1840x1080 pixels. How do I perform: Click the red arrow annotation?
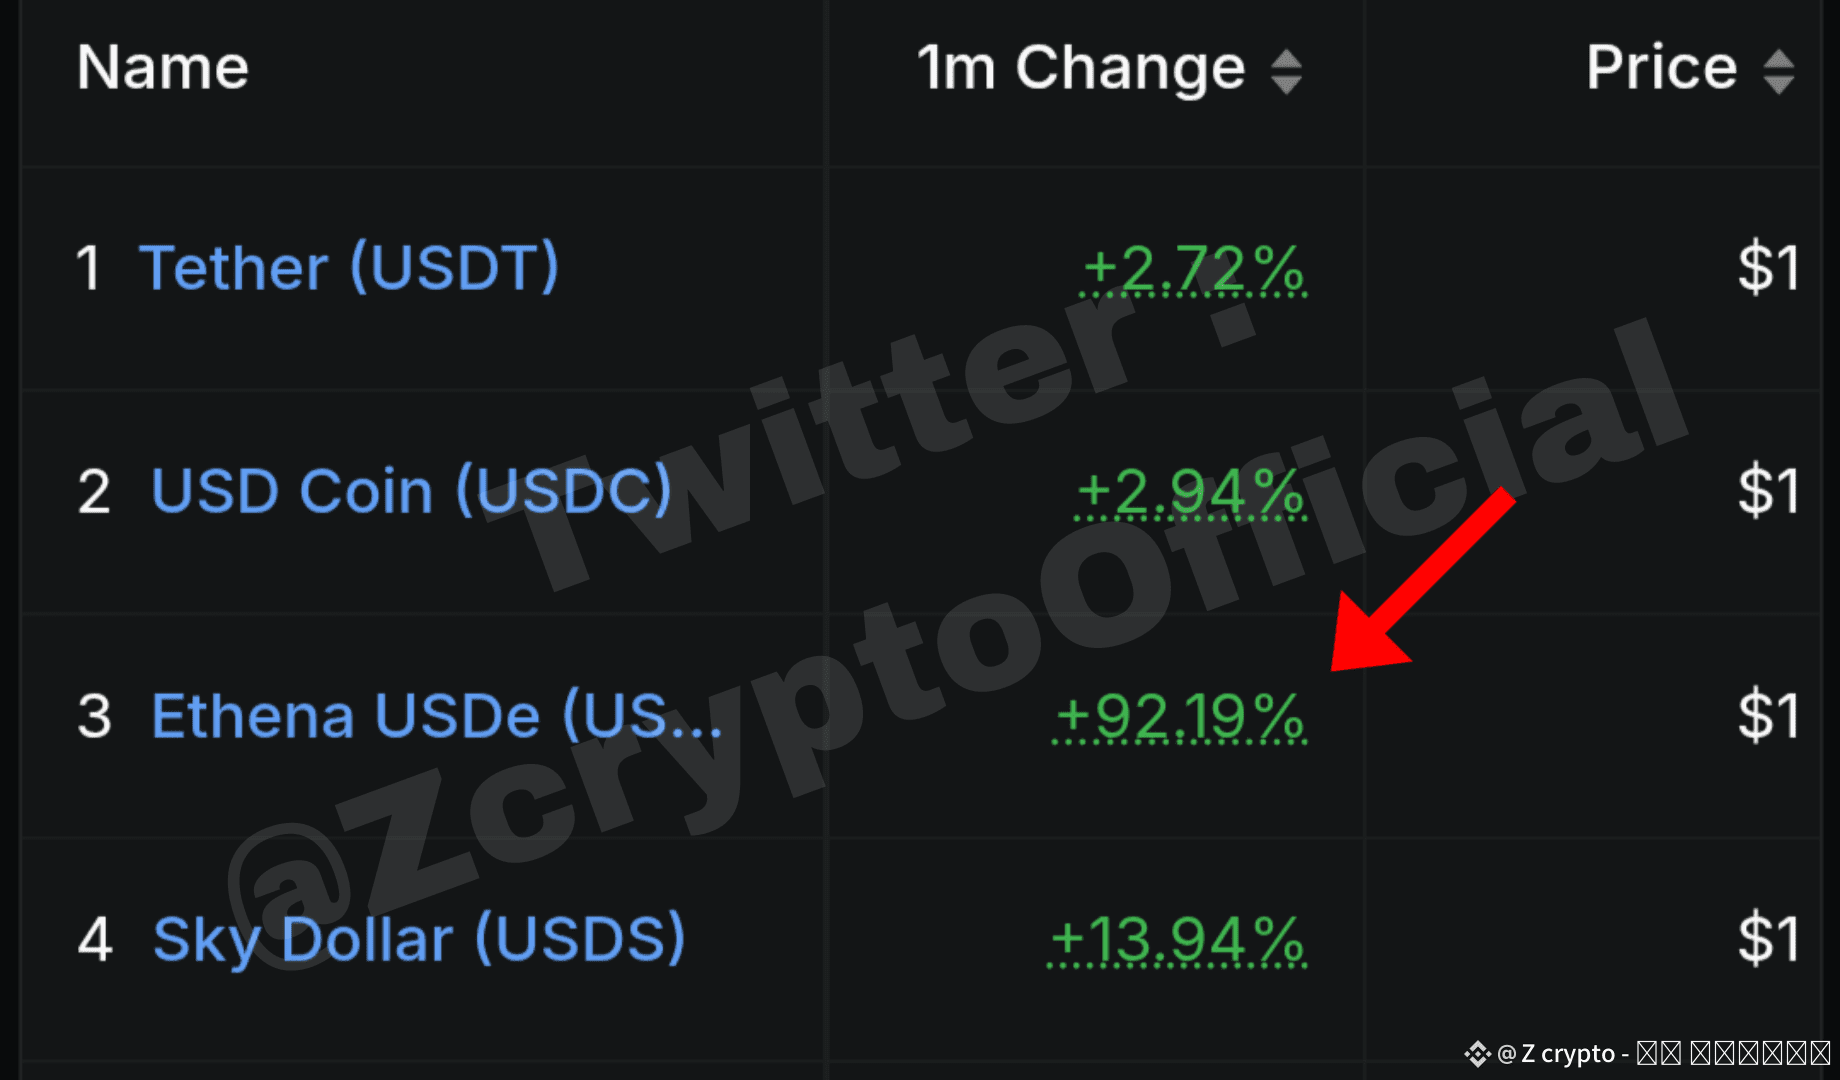tap(1423, 579)
